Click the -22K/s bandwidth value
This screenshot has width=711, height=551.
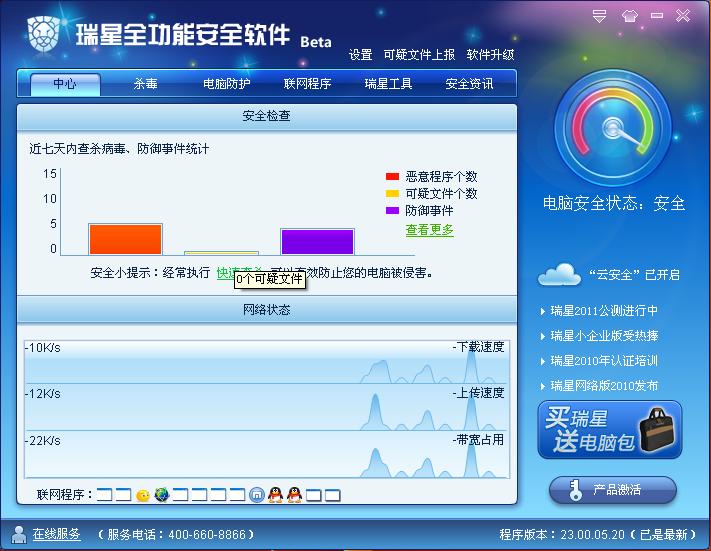(43, 441)
